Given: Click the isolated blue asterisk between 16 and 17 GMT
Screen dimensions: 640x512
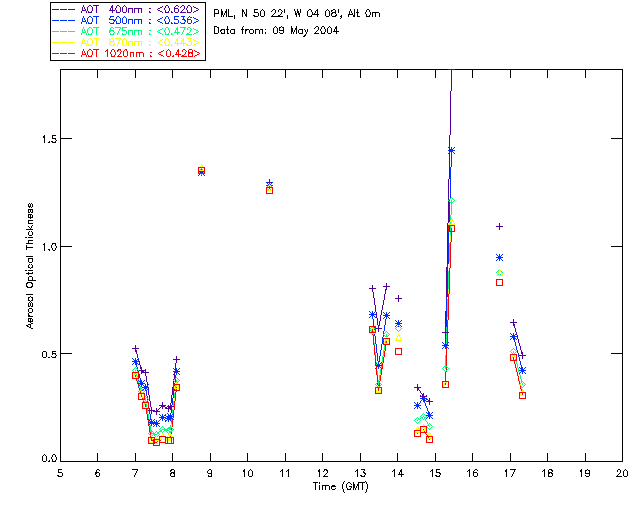Looking at the screenshot, I should (499, 258).
